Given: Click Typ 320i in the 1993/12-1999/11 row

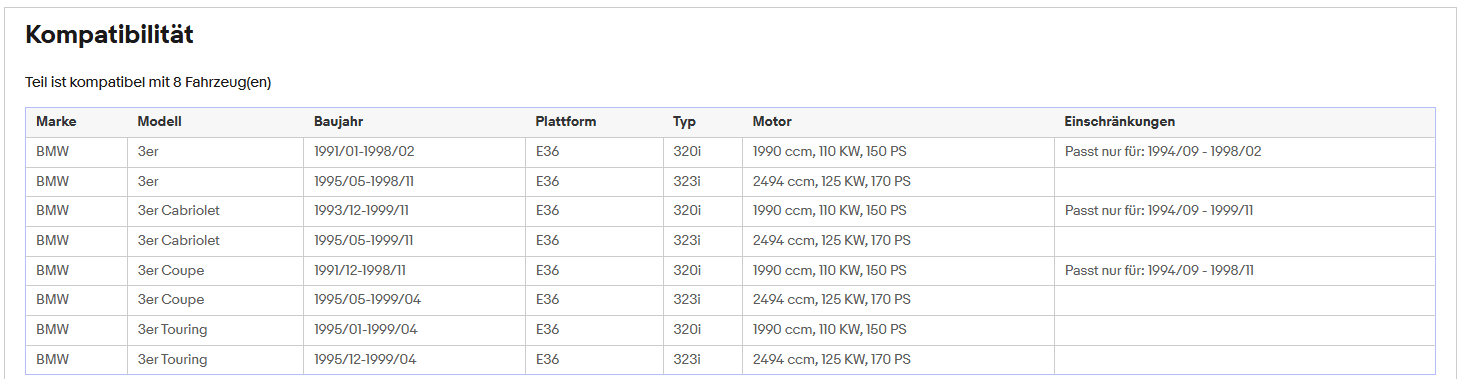Looking at the screenshot, I should click(x=688, y=211).
